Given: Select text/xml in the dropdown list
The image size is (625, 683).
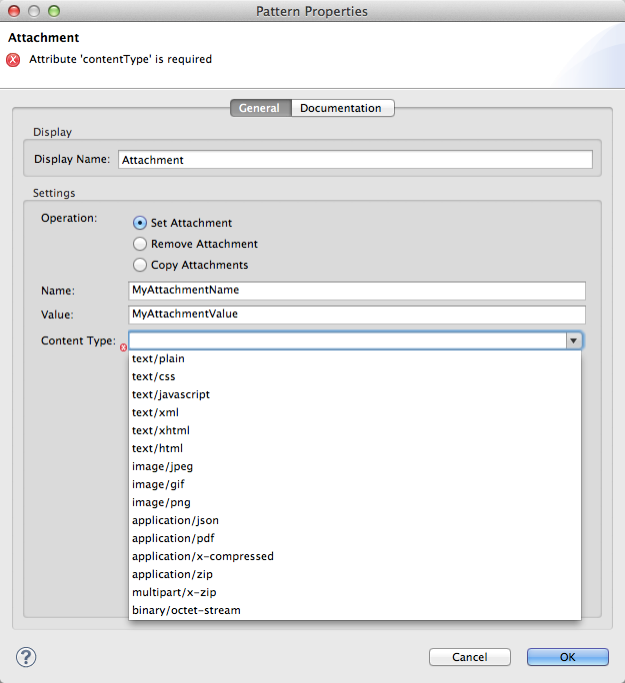Looking at the screenshot, I should [157, 412].
